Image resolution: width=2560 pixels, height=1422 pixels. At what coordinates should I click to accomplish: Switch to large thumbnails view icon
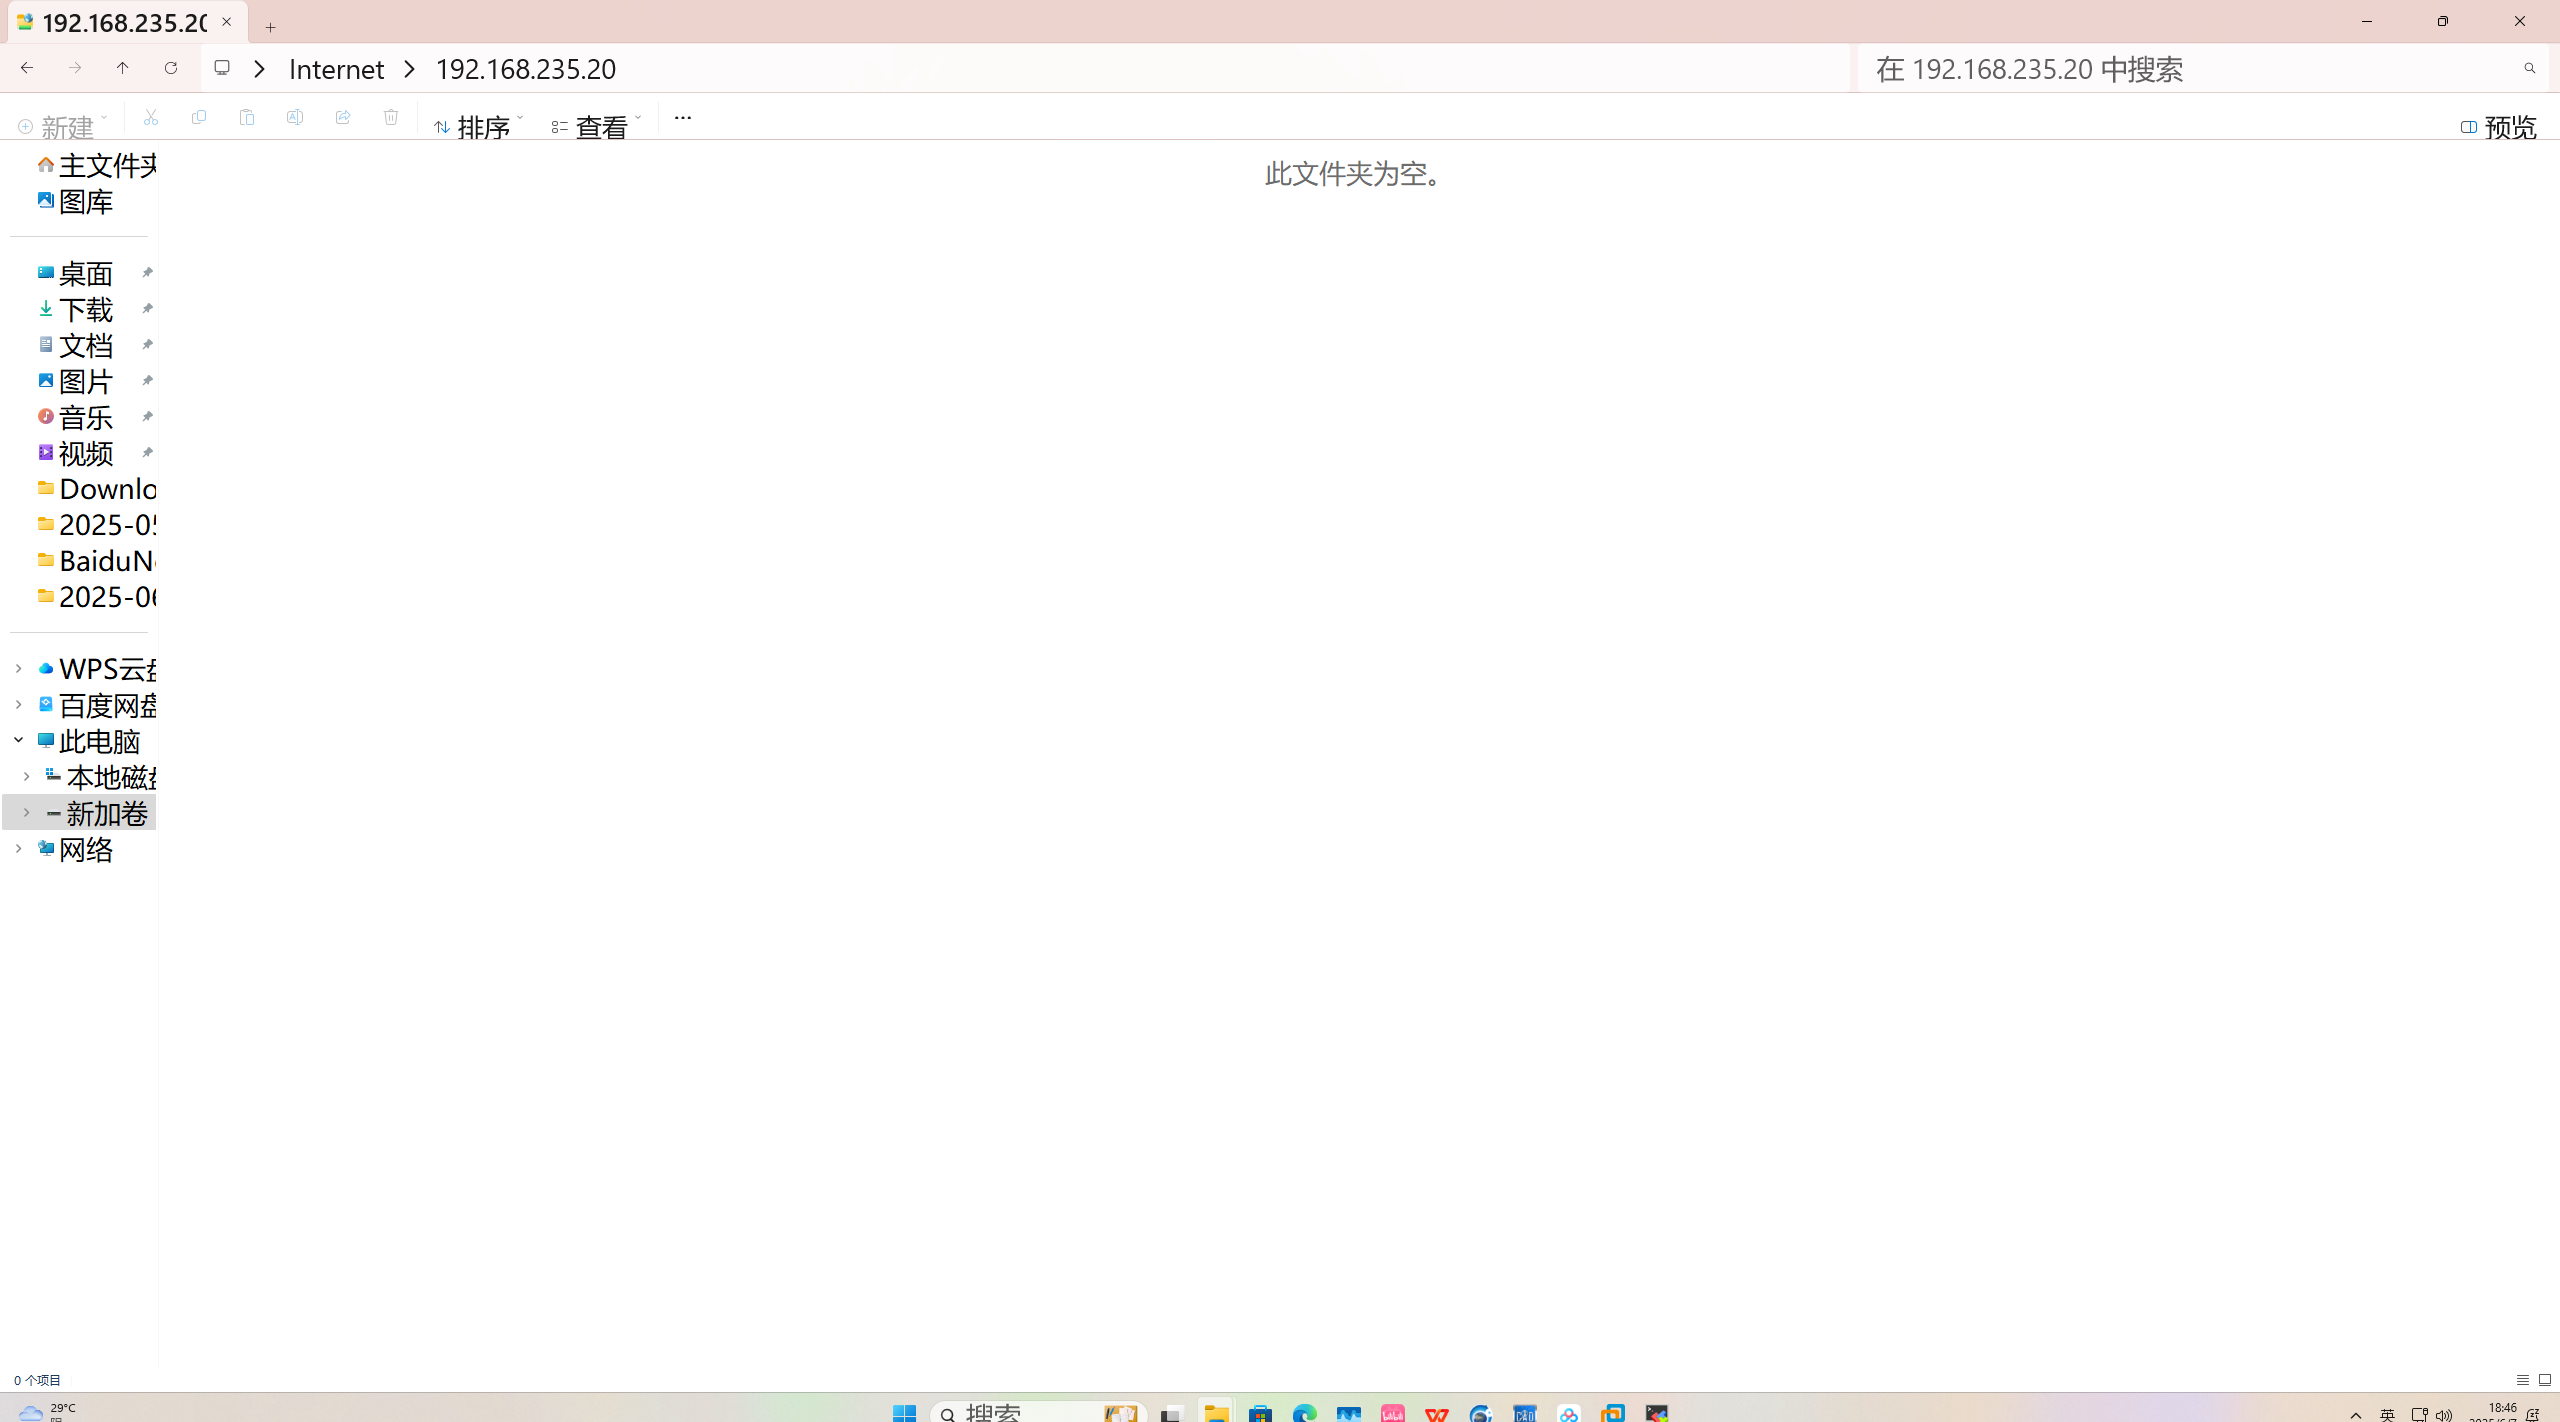coord(2544,1380)
